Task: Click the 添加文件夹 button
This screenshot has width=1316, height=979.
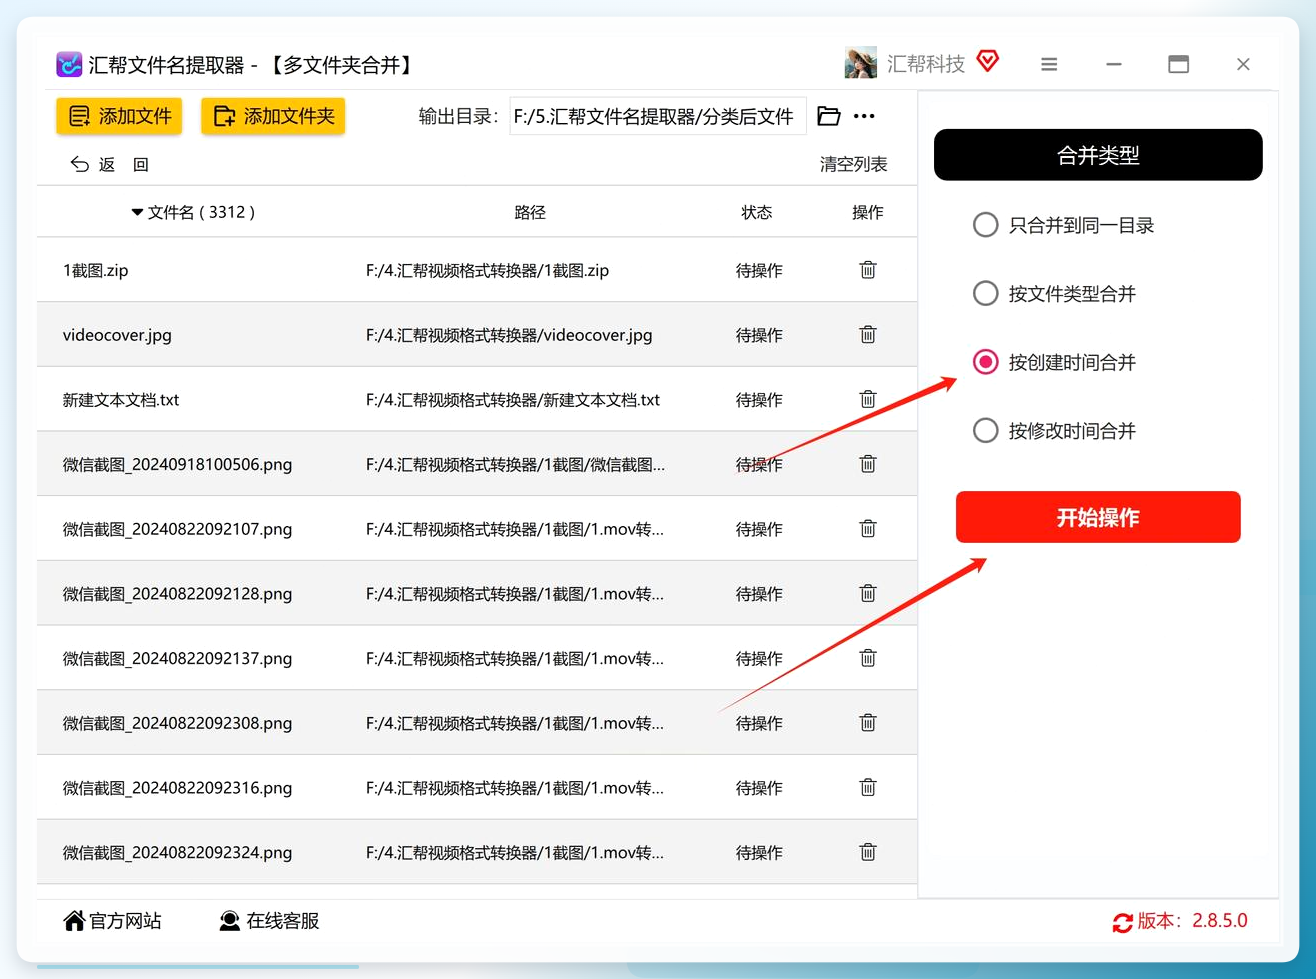Action: pyautogui.click(x=273, y=117)
